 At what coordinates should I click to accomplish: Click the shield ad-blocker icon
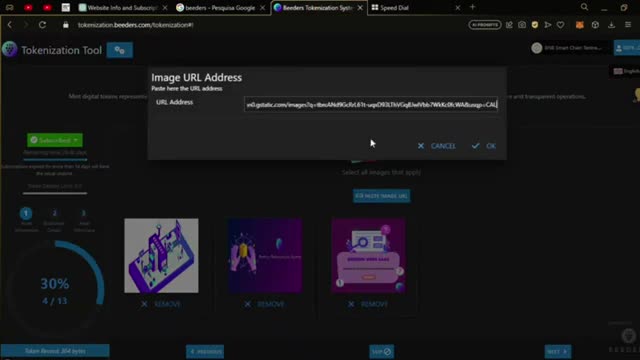[535, 25]
